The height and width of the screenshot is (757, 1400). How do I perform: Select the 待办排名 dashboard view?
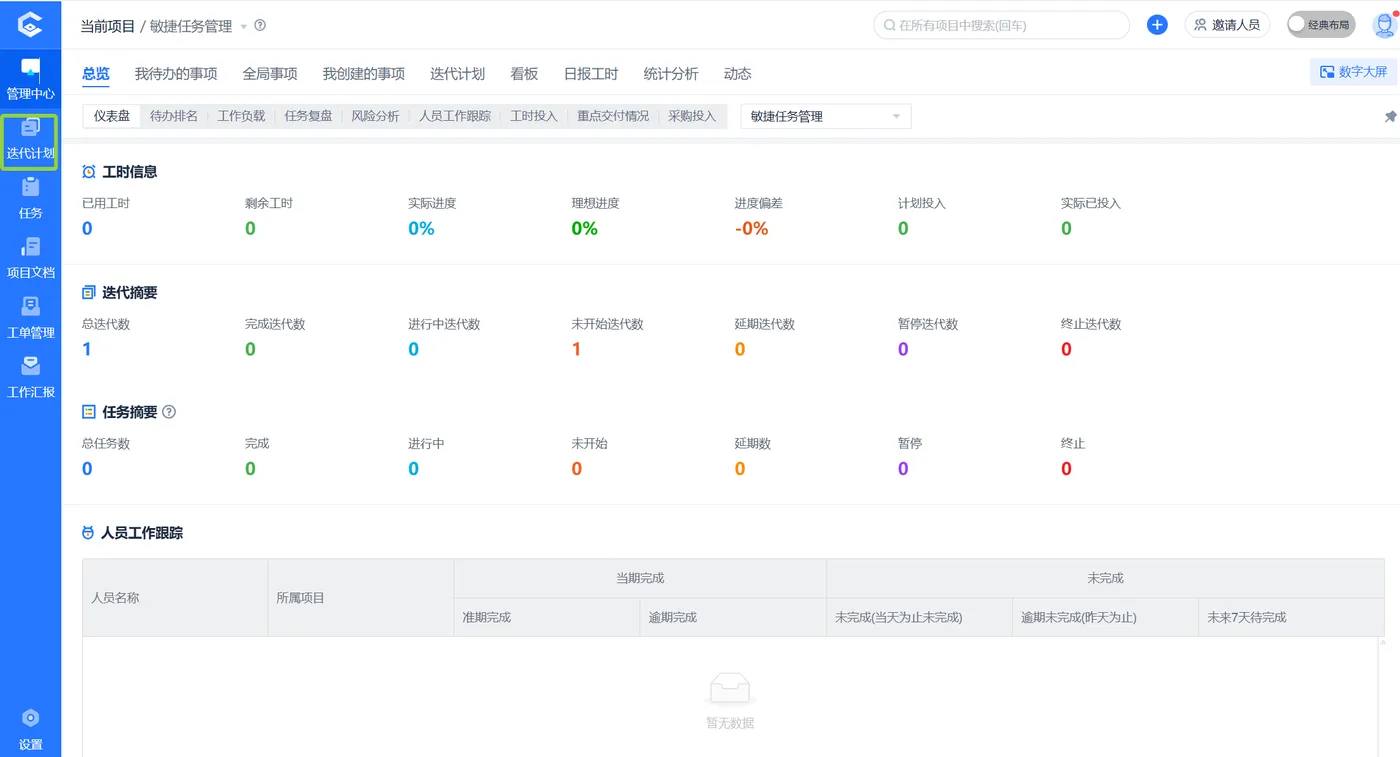tap(176, 116)
